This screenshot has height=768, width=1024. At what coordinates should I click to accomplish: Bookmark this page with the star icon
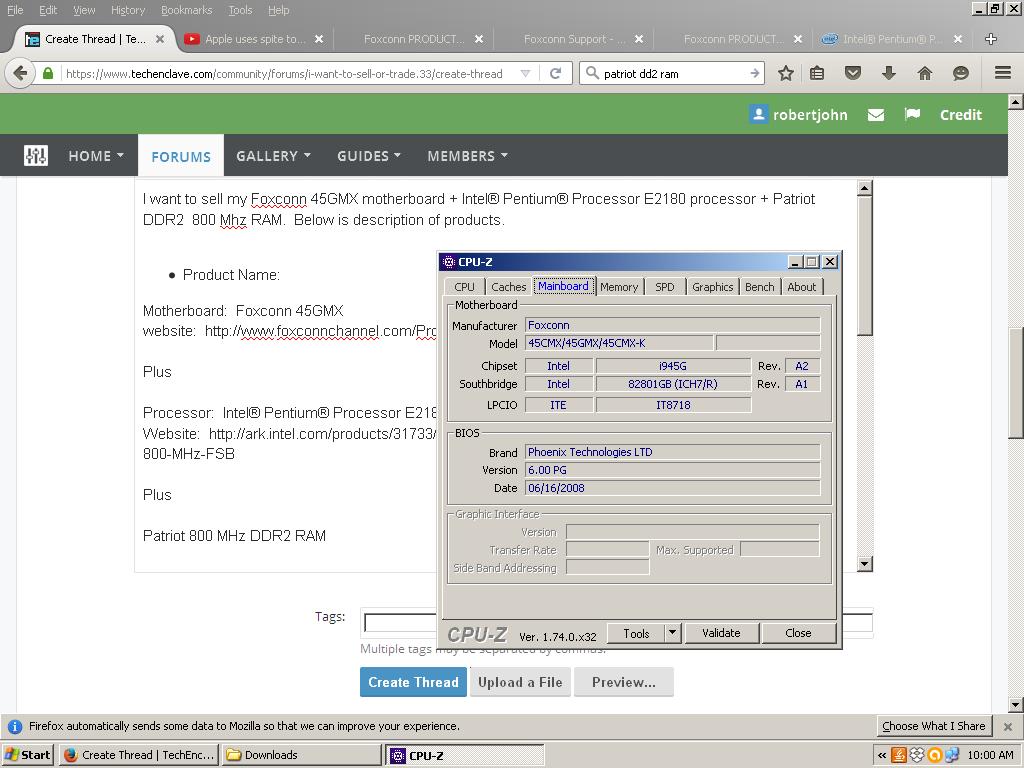click(x=786, y=73)
